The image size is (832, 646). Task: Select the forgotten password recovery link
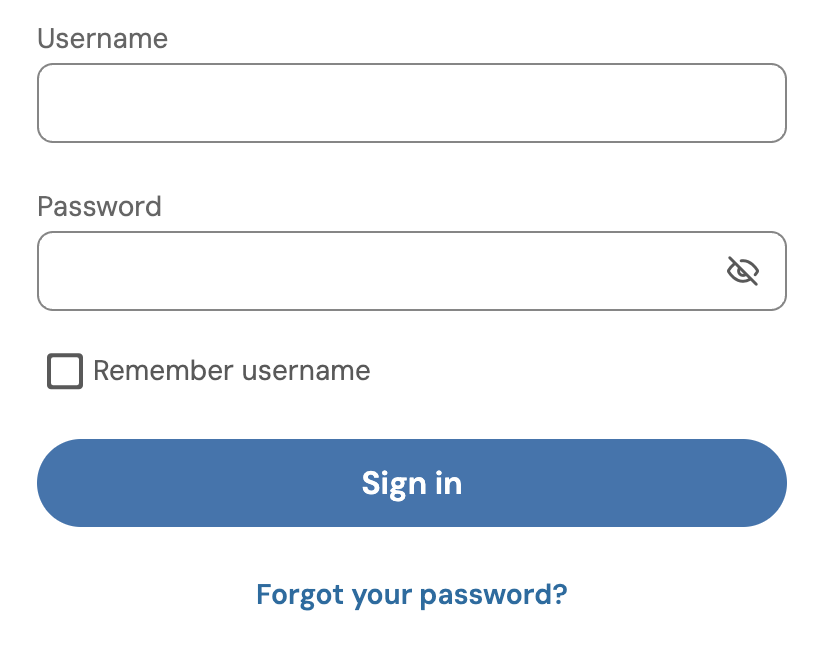[x=411, y=595]
